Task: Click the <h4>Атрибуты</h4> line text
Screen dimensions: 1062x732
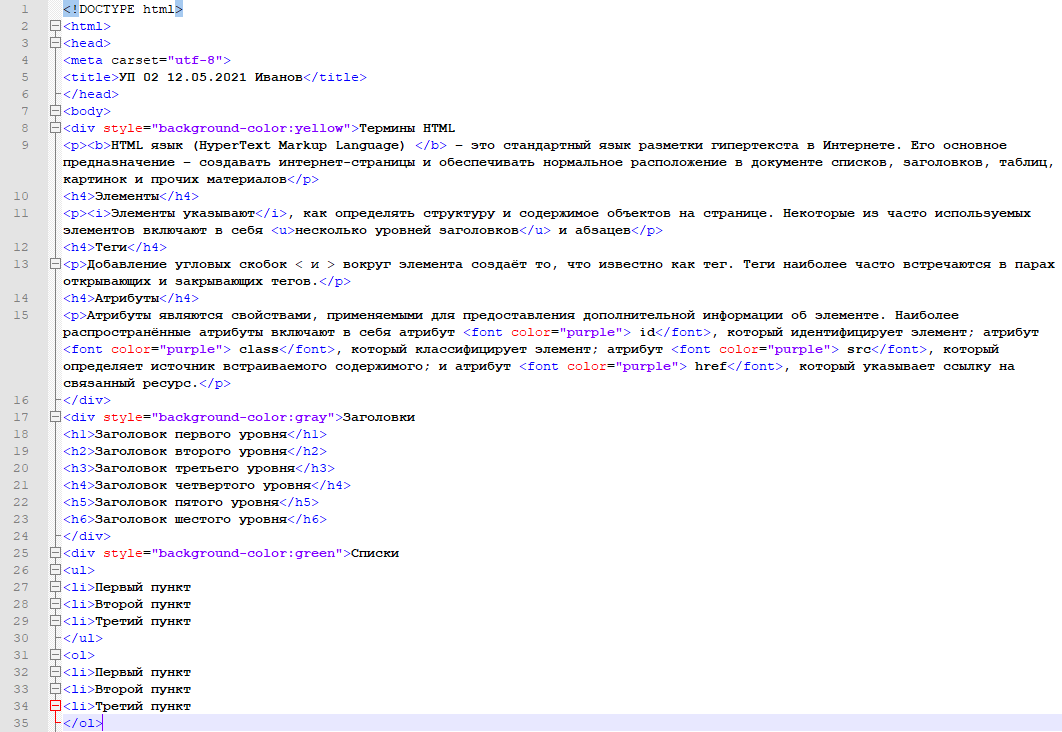Action: (x=131, y=298)
